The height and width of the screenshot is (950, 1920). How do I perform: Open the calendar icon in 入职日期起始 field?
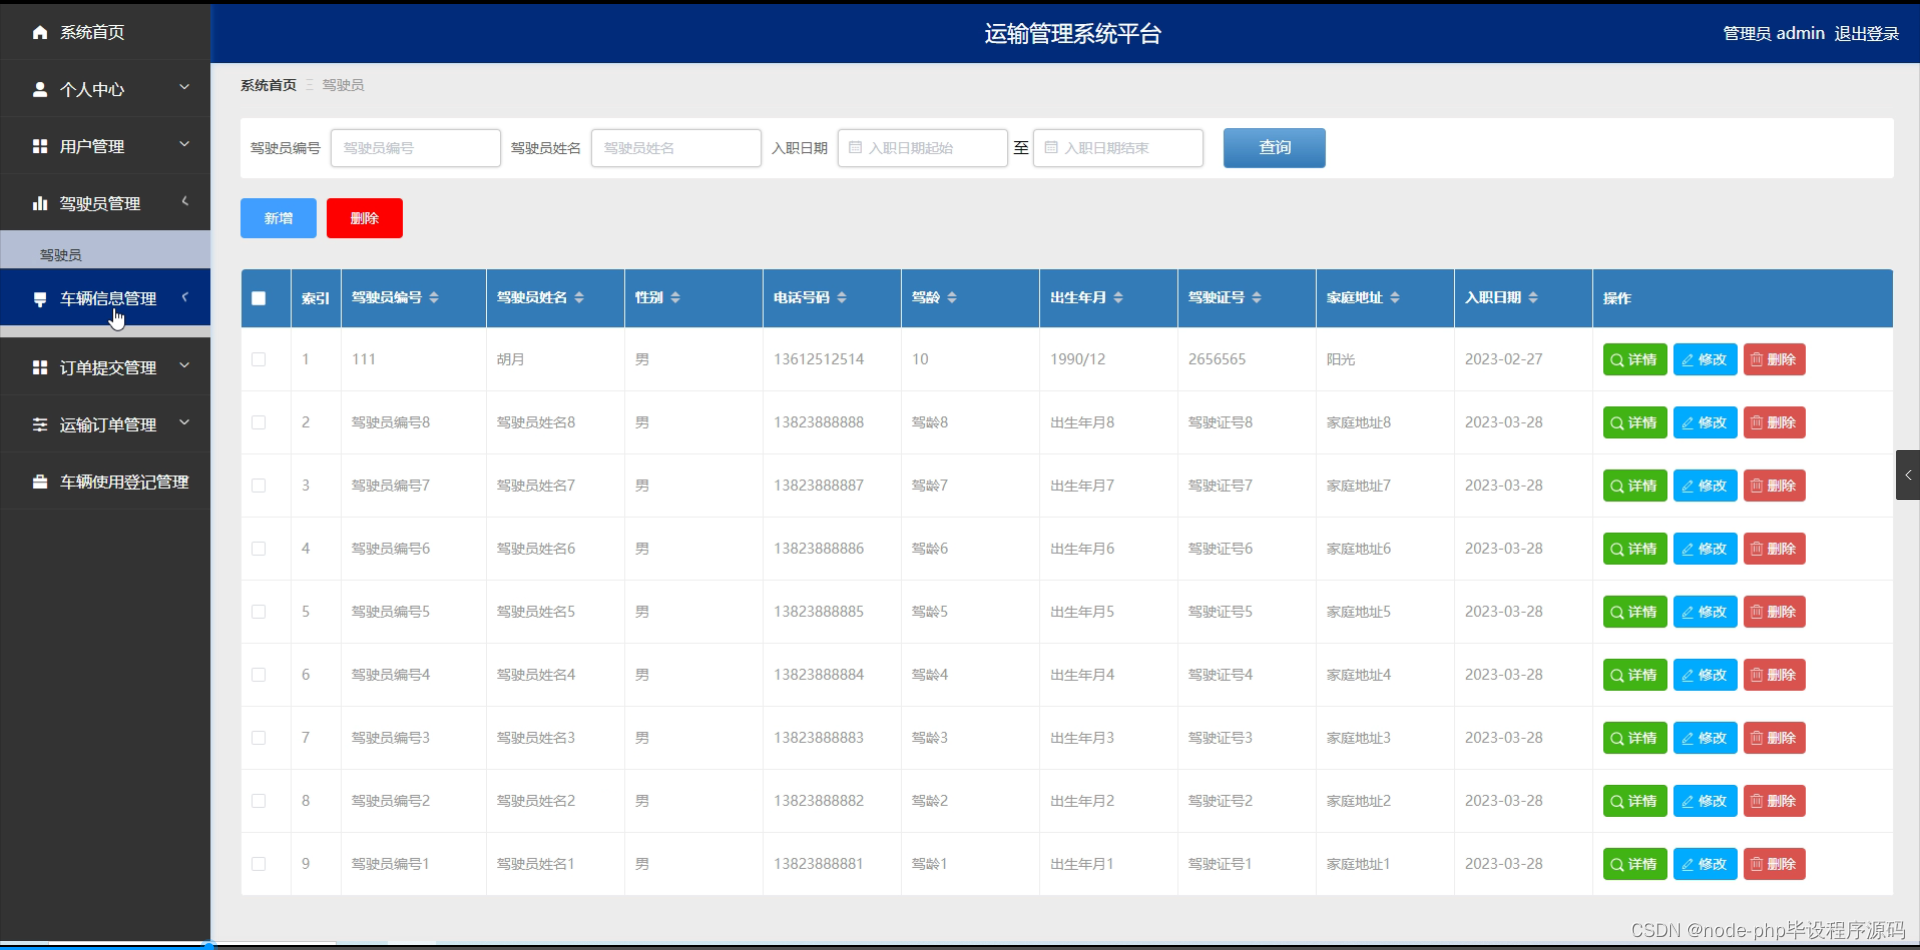click(855, 147)
